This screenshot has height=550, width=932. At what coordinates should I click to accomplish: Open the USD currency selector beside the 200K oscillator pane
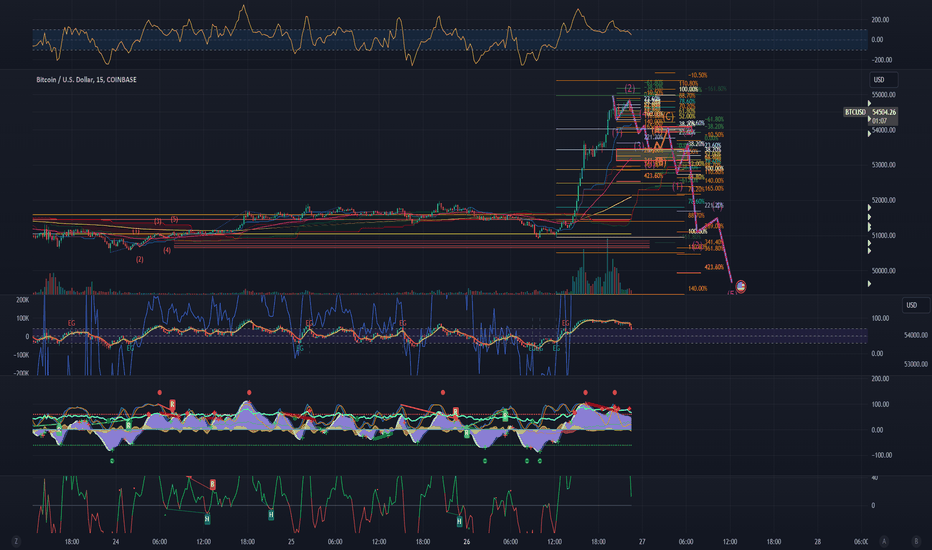[916, 305]
